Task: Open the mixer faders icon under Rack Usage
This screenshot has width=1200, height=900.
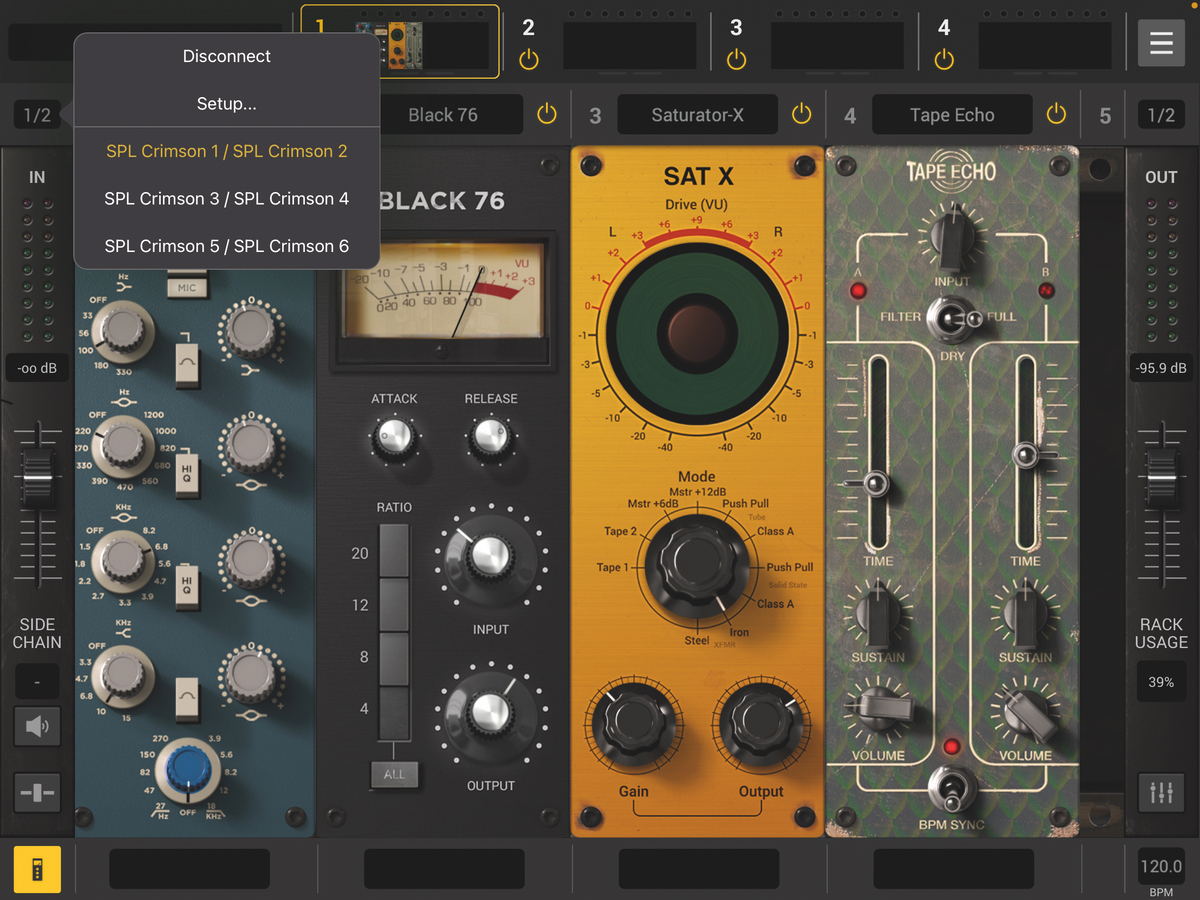Action: (x=1161, y=792)
